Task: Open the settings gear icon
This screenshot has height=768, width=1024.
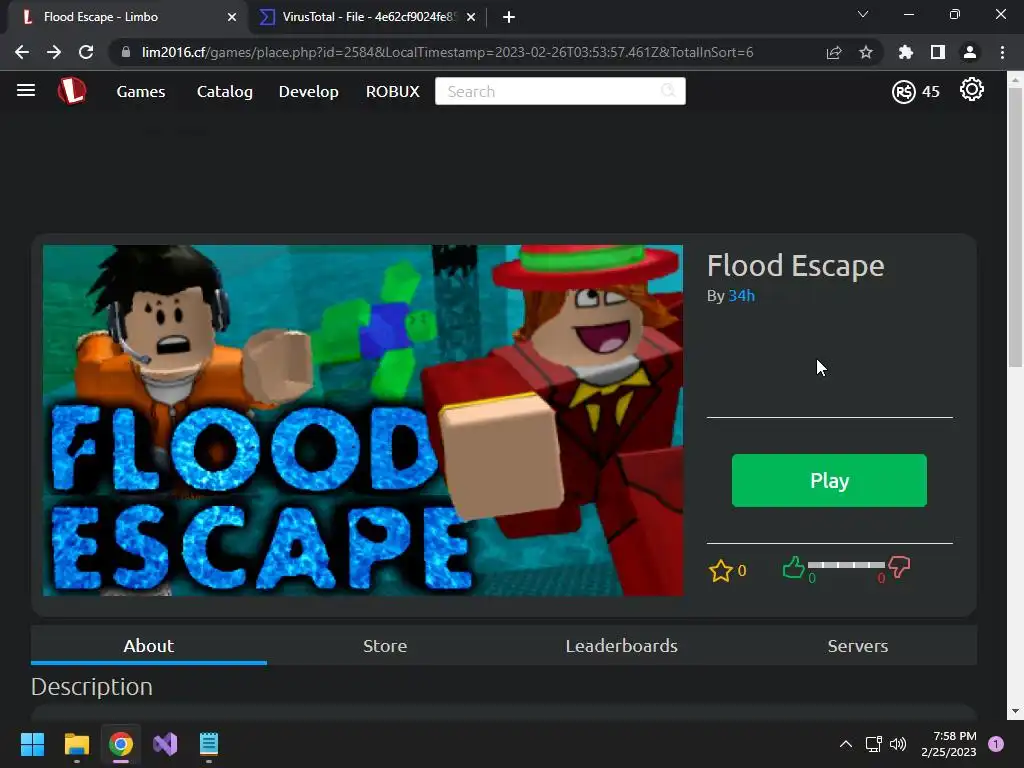Action: 972,89
